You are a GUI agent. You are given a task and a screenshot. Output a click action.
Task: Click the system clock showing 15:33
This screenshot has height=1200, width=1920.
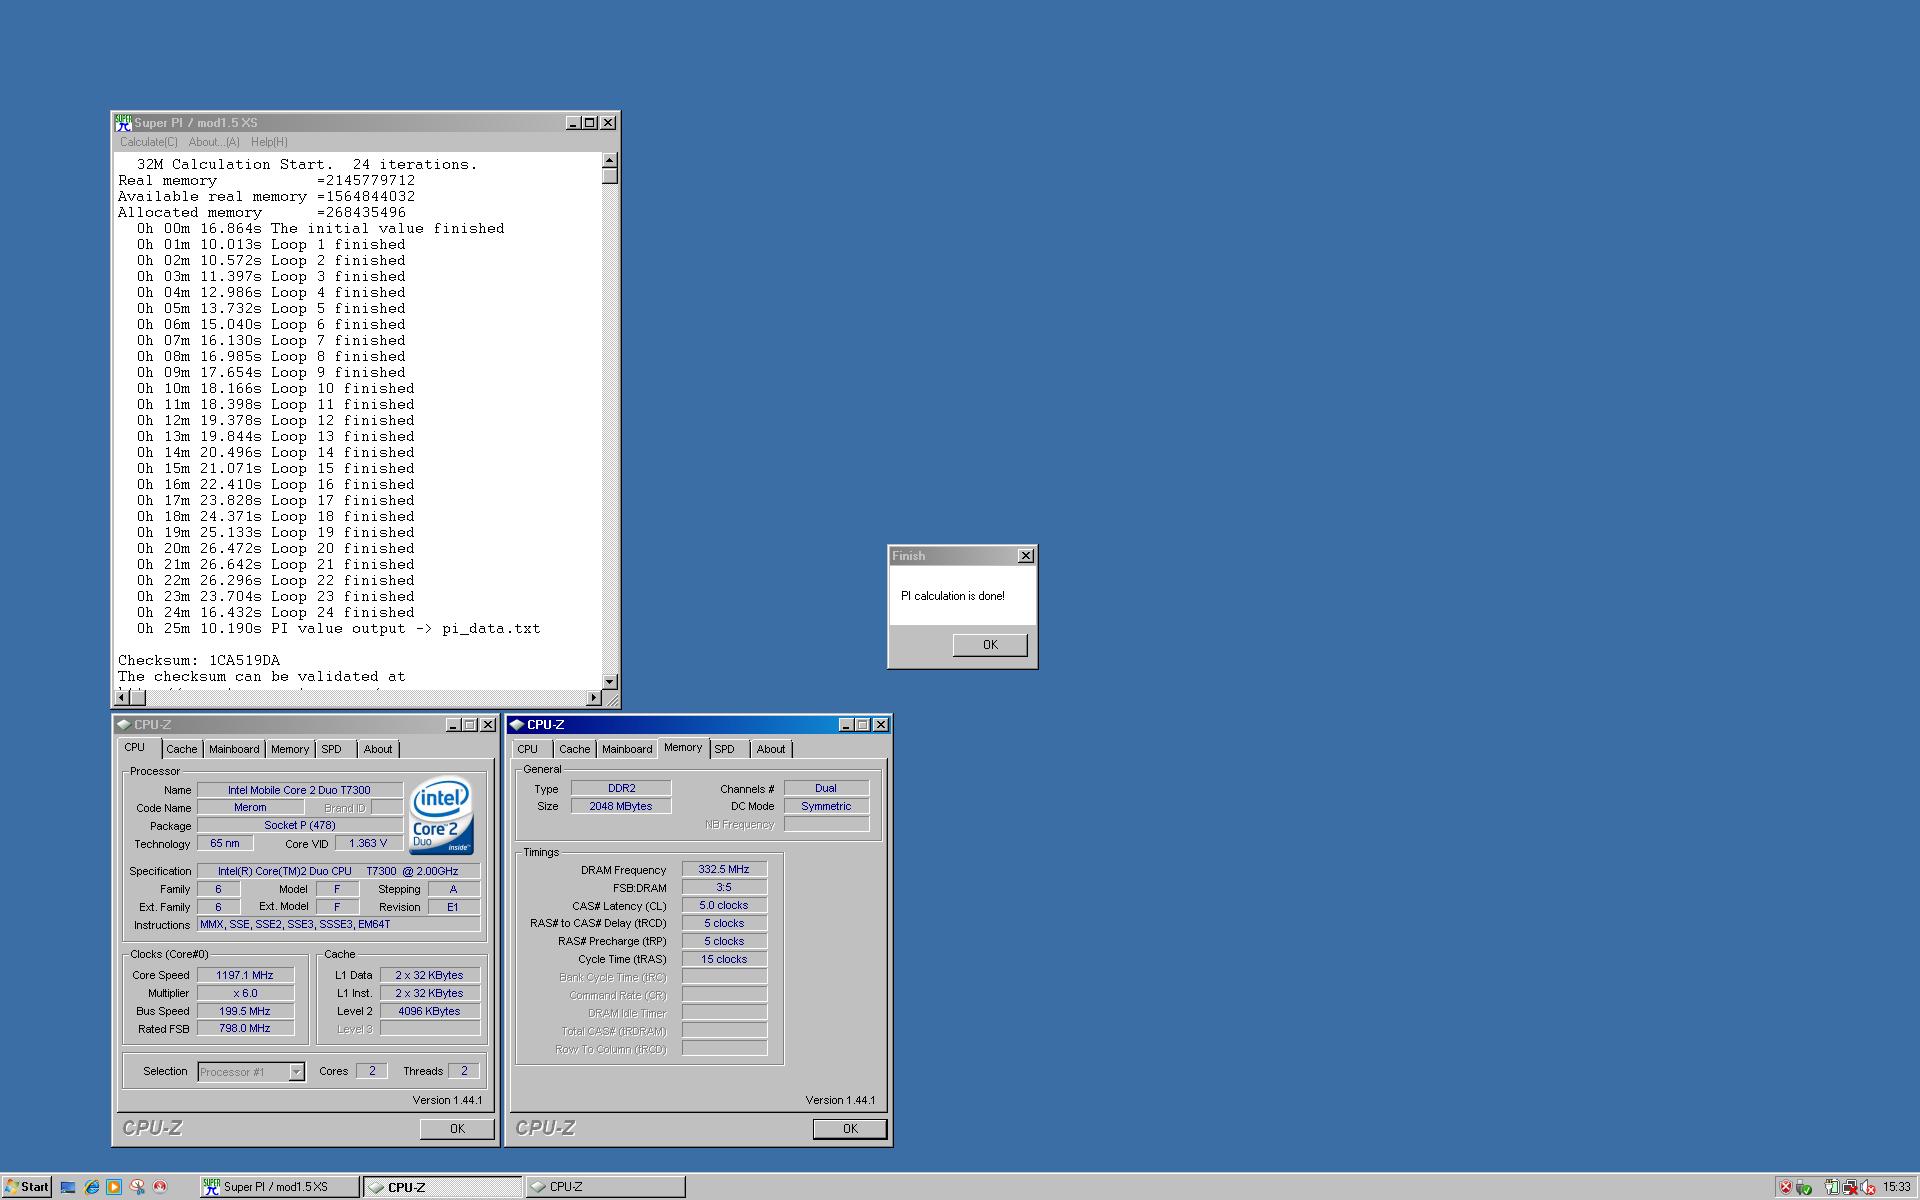tap(1896, 1187)
